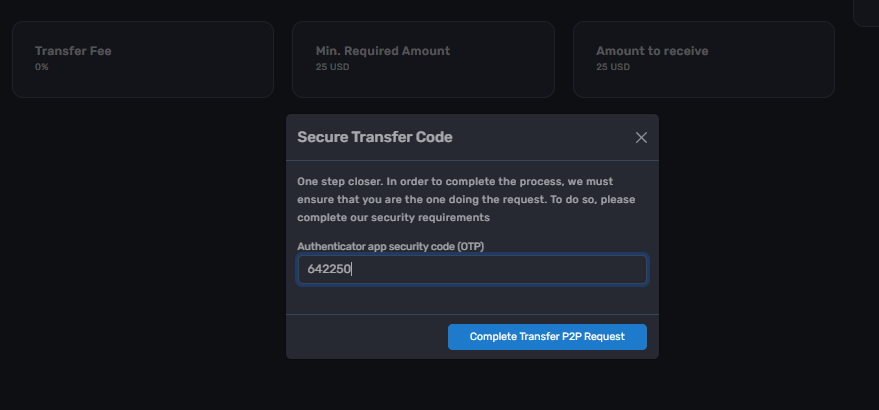
Task: Click the 0% value under Transfer Fee
Action: coord(42,67)
